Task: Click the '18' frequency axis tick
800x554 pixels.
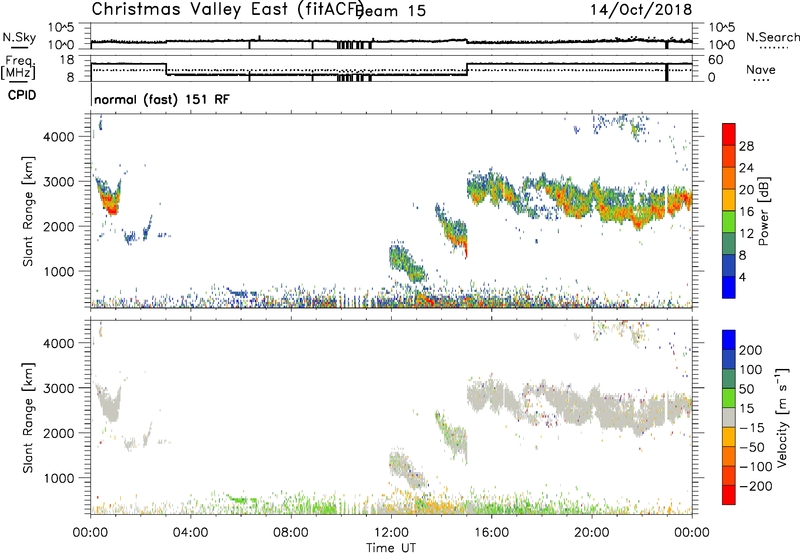Action: click(67, 60)
